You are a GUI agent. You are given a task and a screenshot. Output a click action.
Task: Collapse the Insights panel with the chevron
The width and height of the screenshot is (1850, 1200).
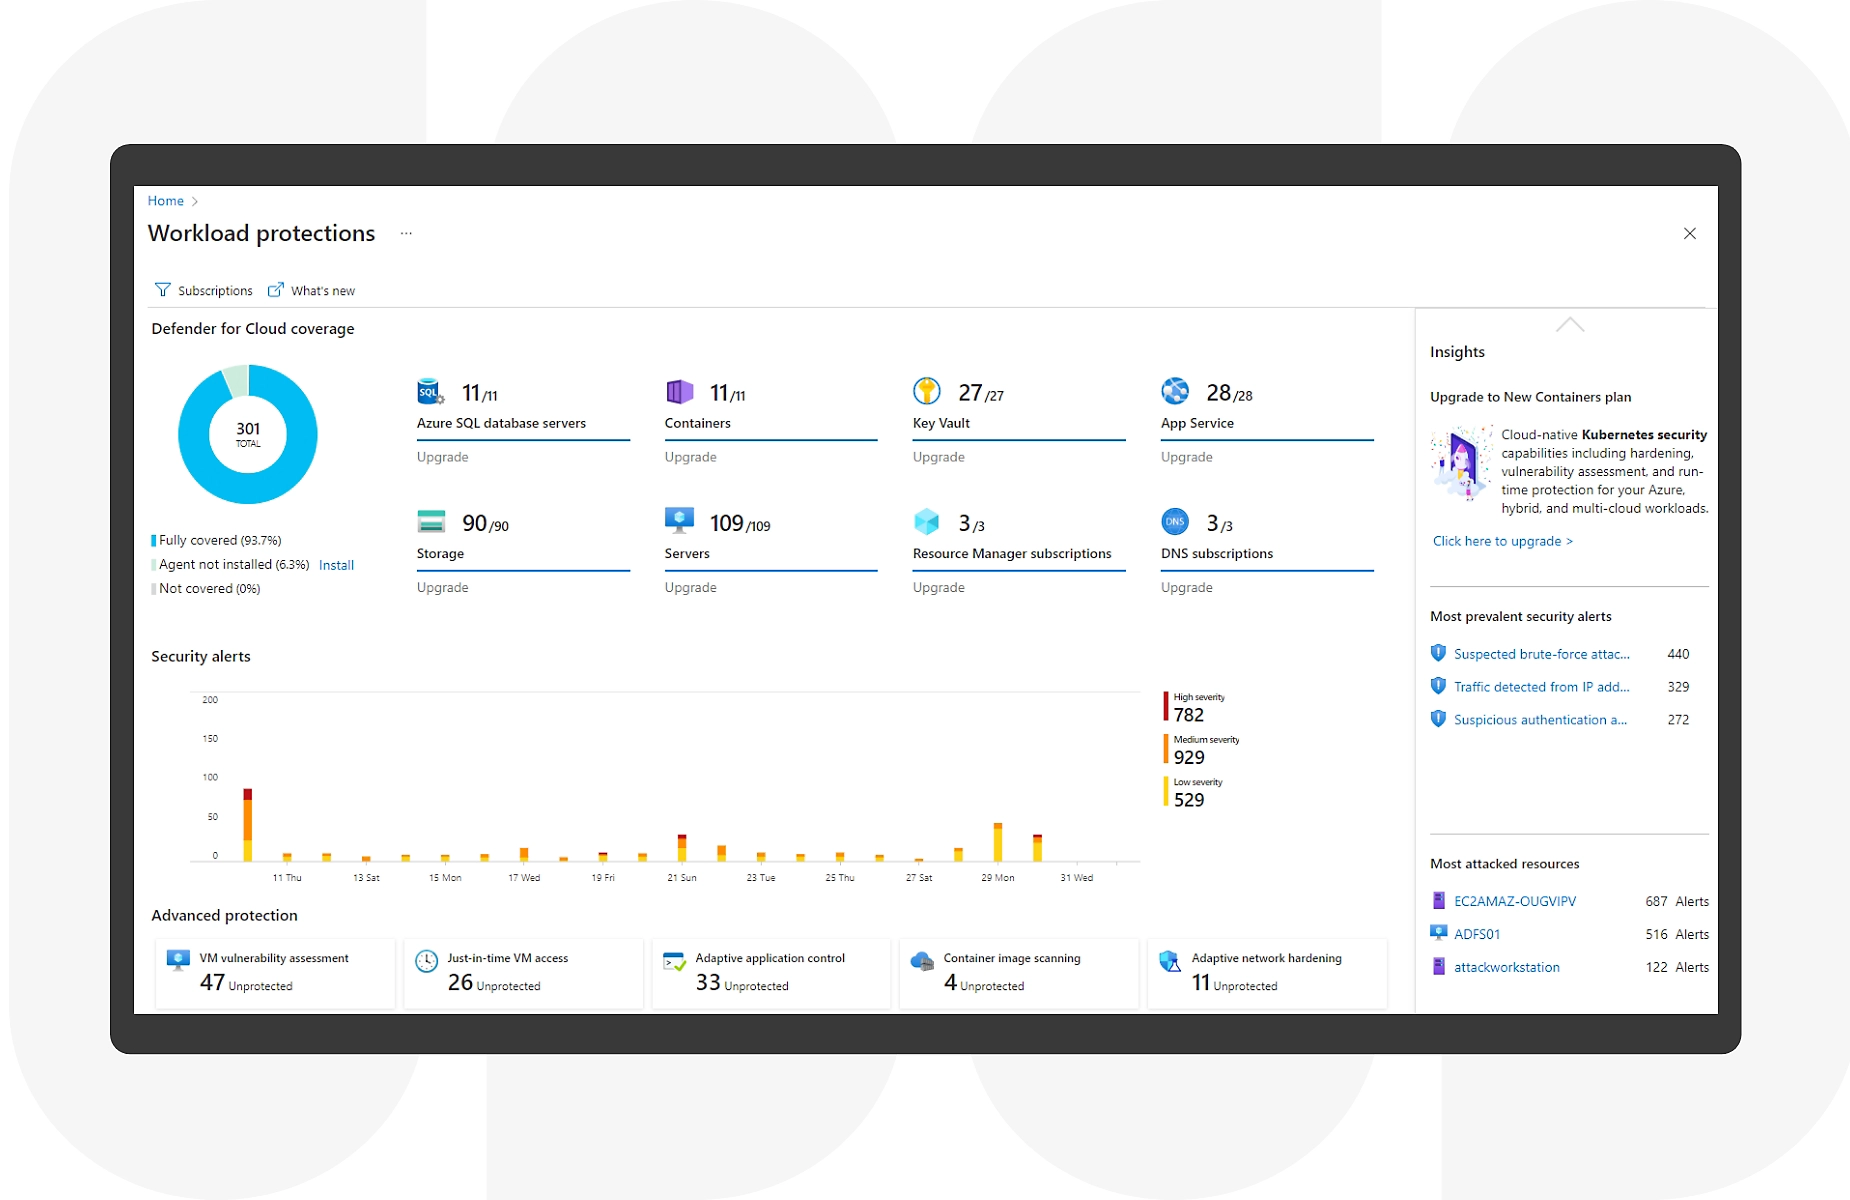1569,325
